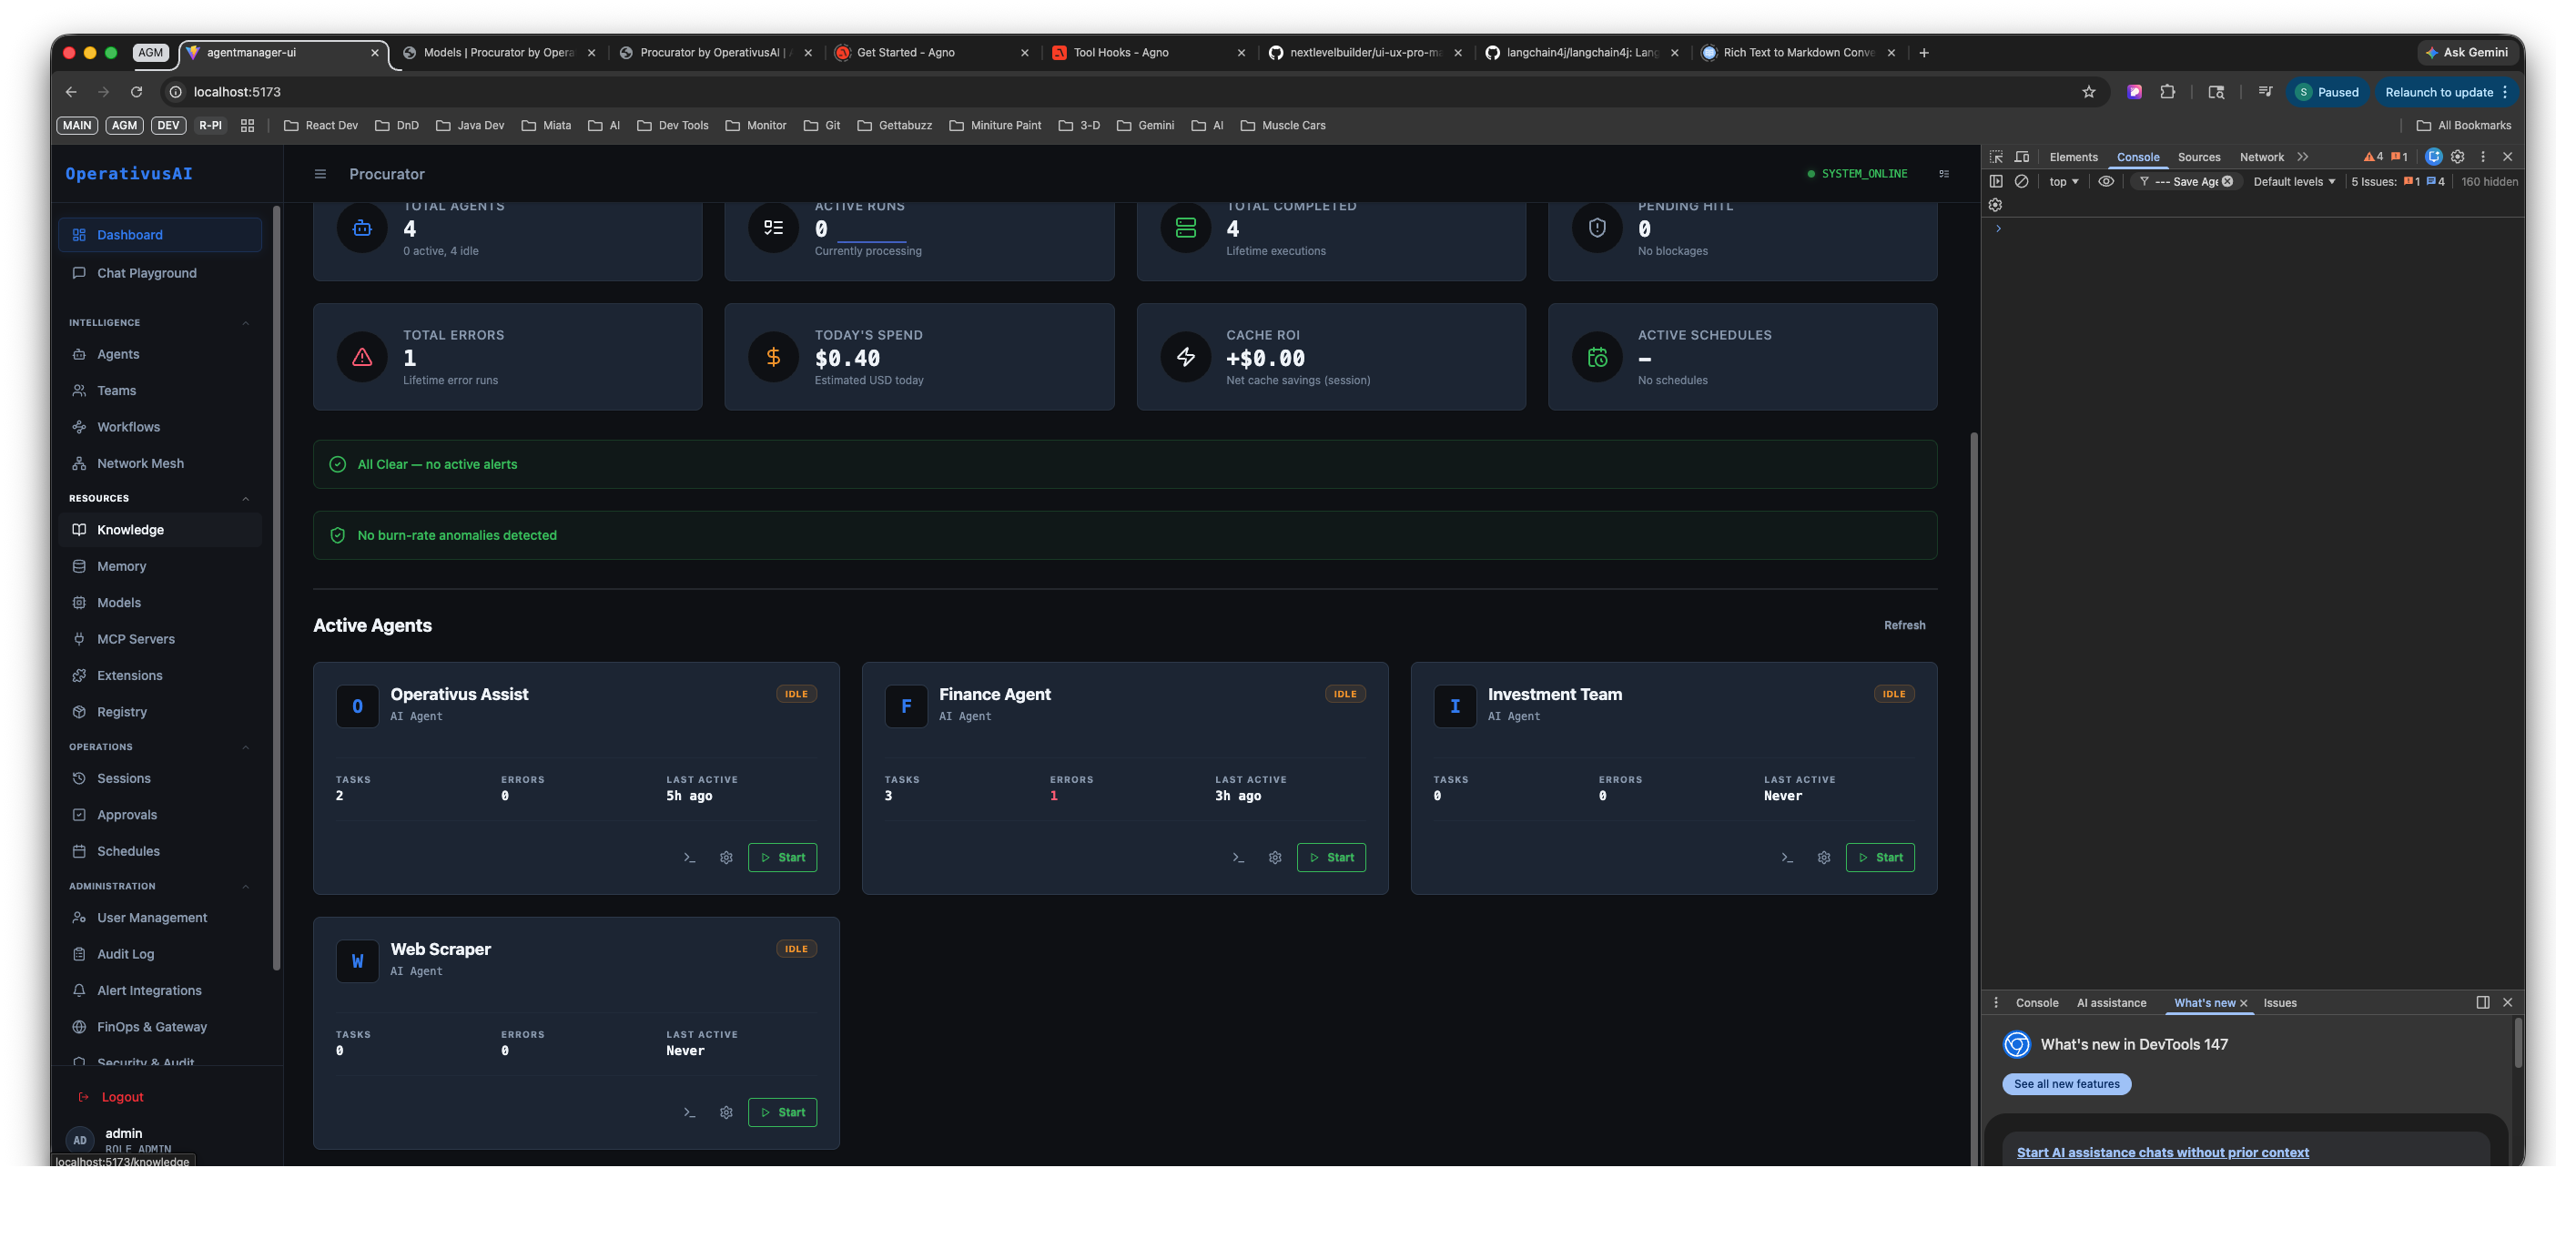Click the panel icon next to SYSTEM_ONLINE
2576x1239 pixels.
pos(1944,174)
